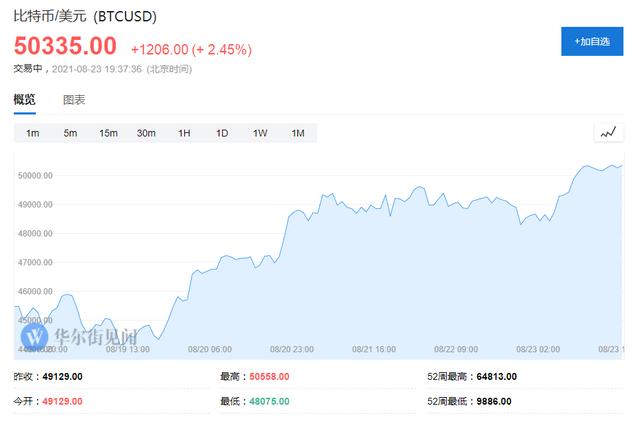Image resolution: width=640 pixels, height=435 pixels.
Task: Add BTCUSD to watchlist with +加自选
Action: tap(592, 41)
